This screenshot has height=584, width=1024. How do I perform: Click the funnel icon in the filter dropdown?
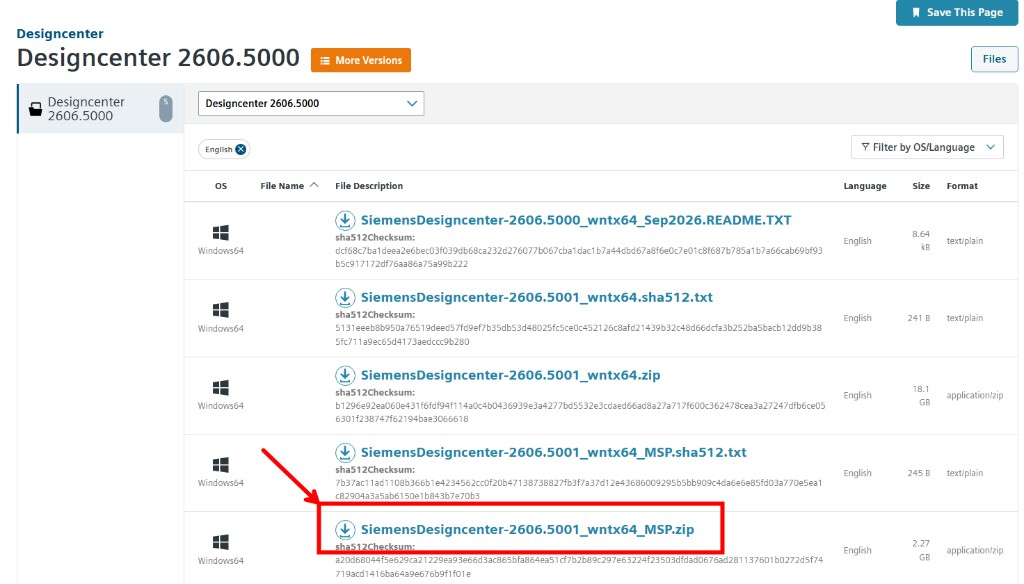coord(865,147)
